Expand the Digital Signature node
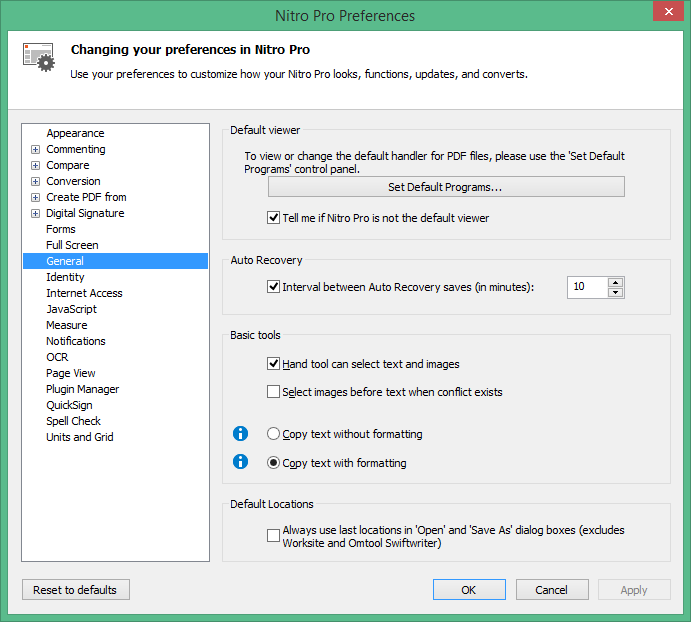The width and height of the screenshot is (691, 622). (x=35, y=213)
